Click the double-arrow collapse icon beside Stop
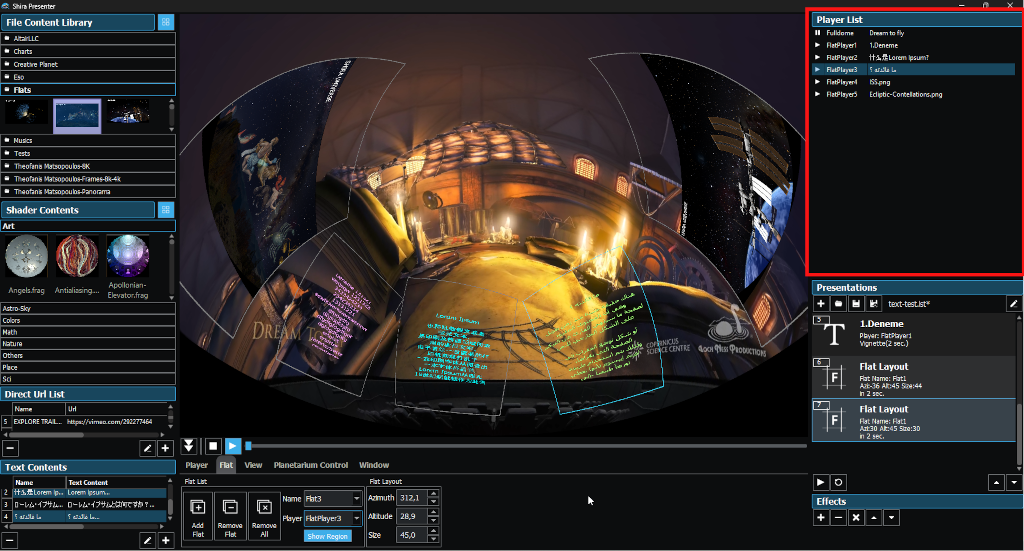1024x551 pixels. pos(189,446)
